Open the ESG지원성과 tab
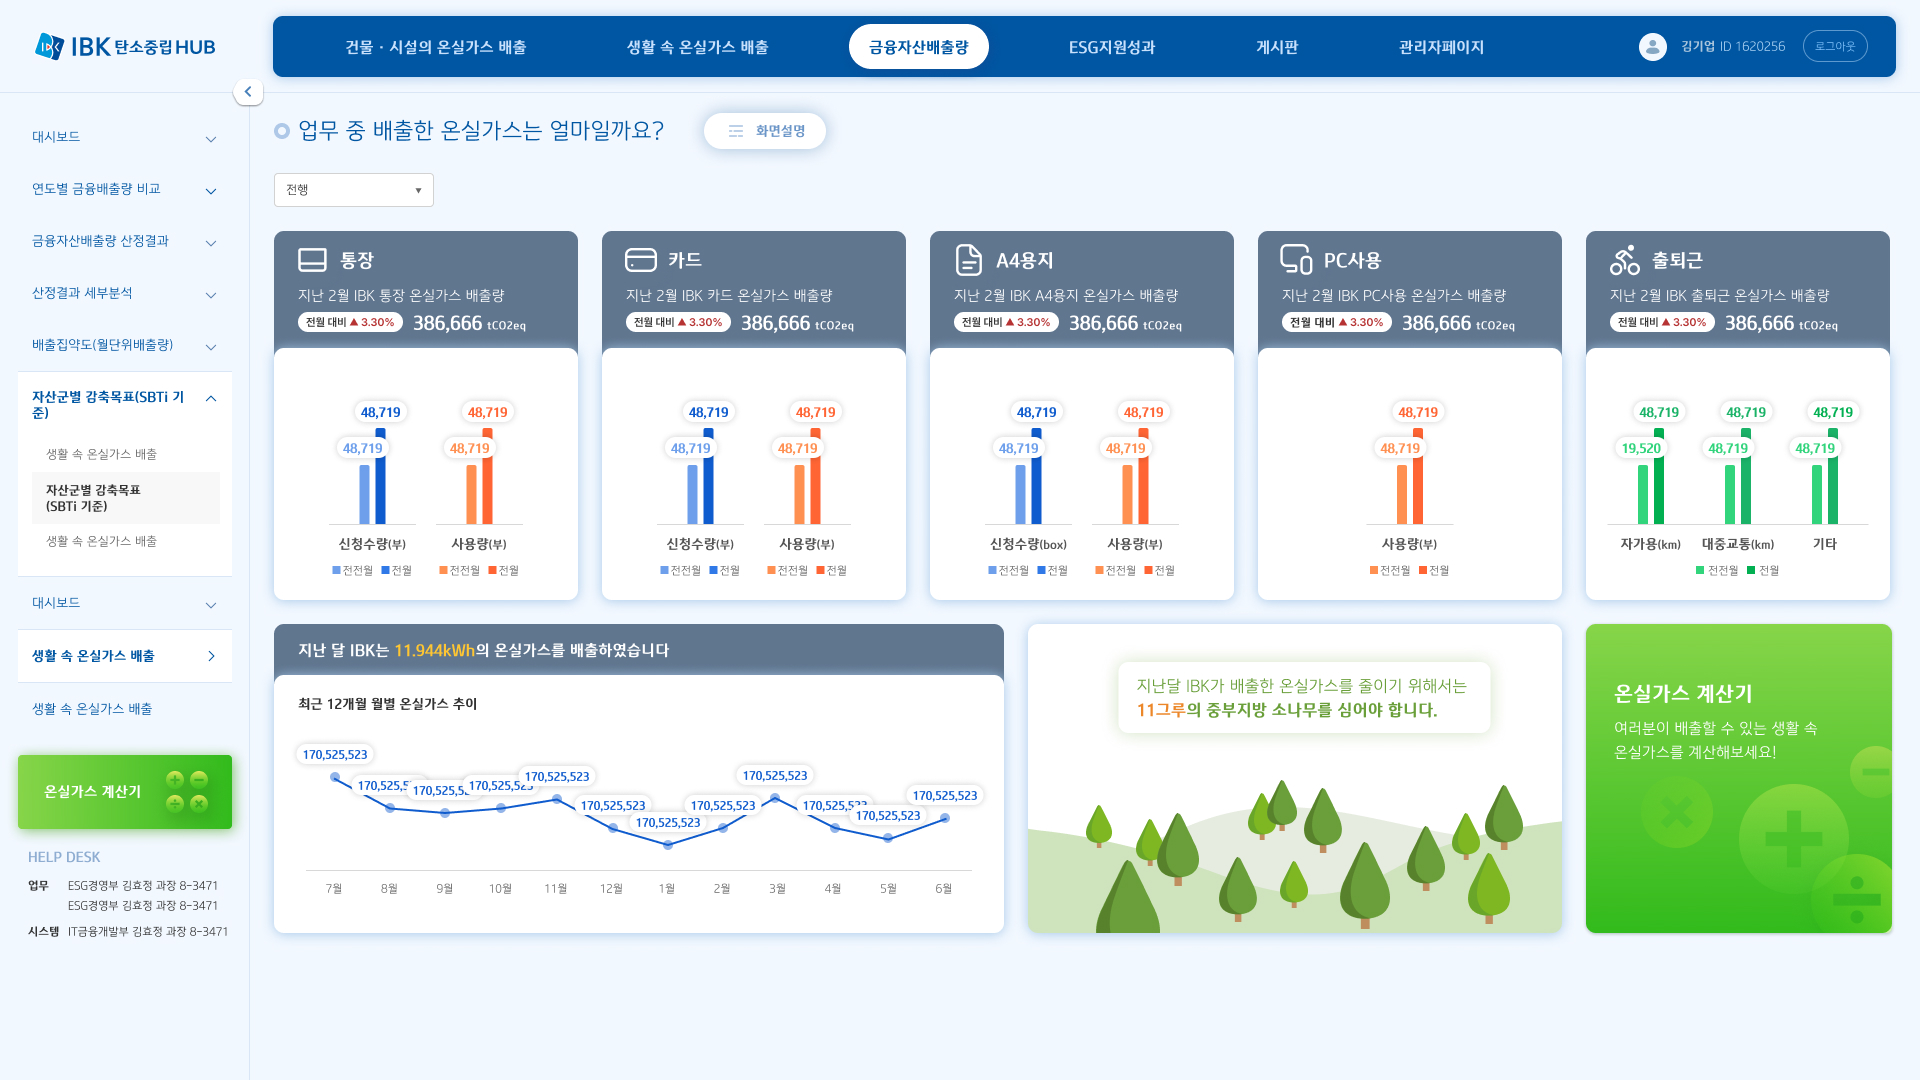Screen dimensions: 1920x1080 coord(1112,47)
